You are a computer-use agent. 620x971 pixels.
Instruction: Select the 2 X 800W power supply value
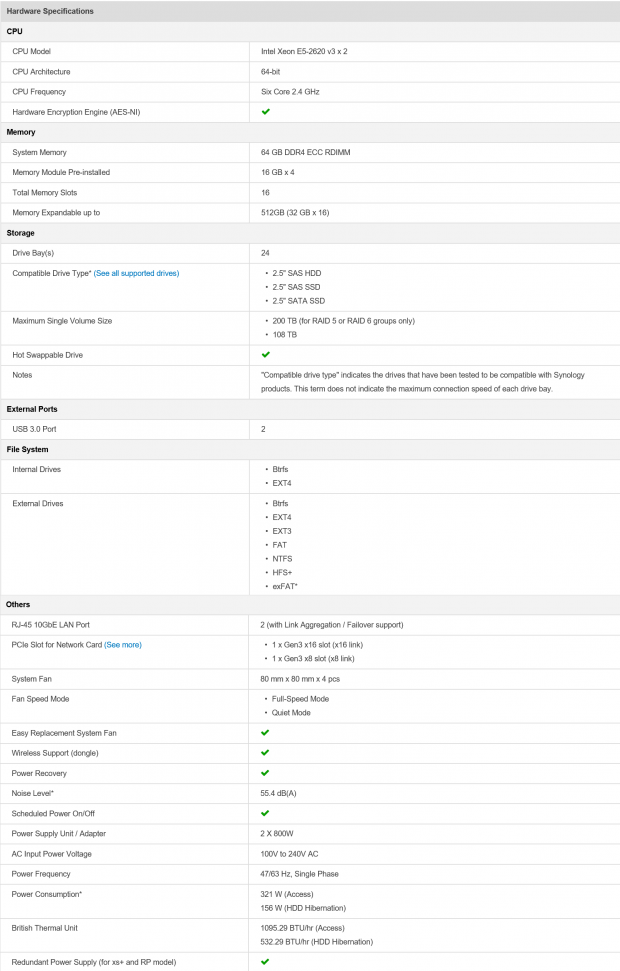(x=277, y=834)
